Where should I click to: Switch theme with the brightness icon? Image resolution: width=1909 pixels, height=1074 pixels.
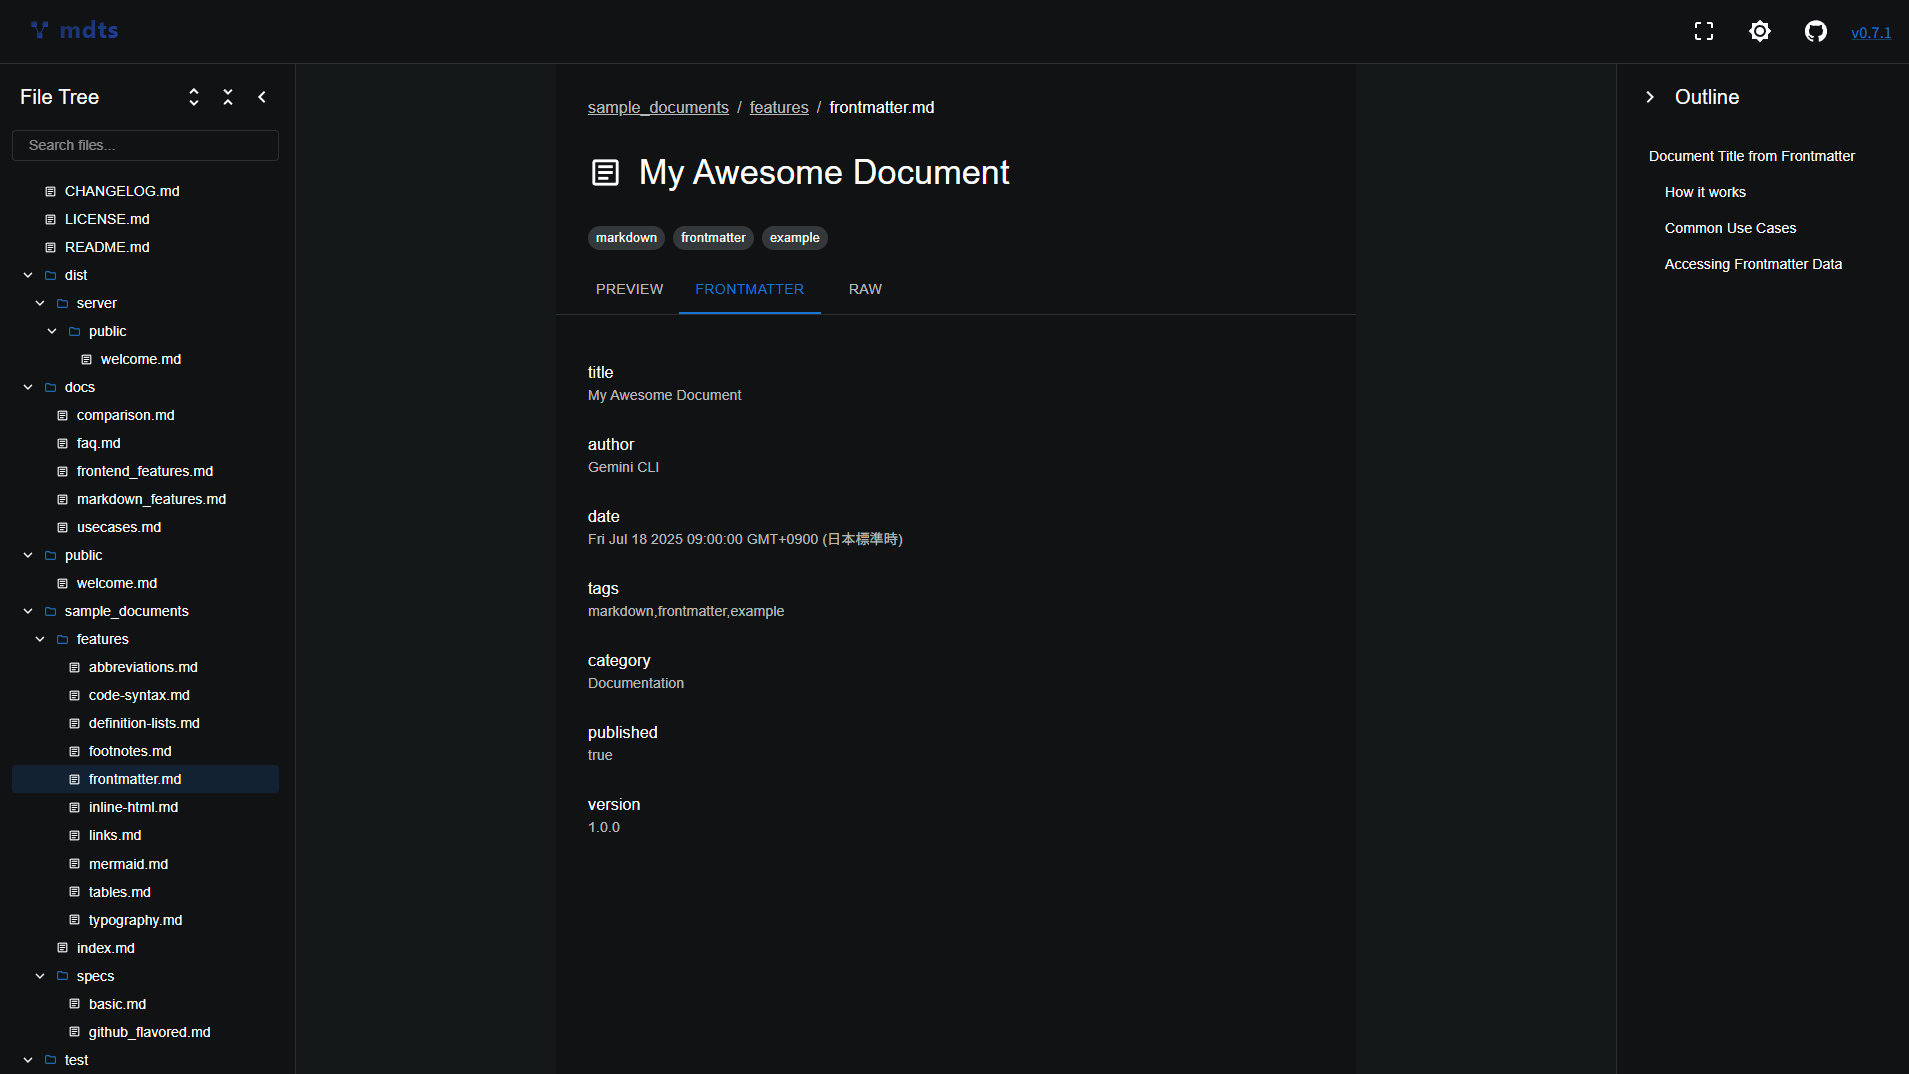1760,32
